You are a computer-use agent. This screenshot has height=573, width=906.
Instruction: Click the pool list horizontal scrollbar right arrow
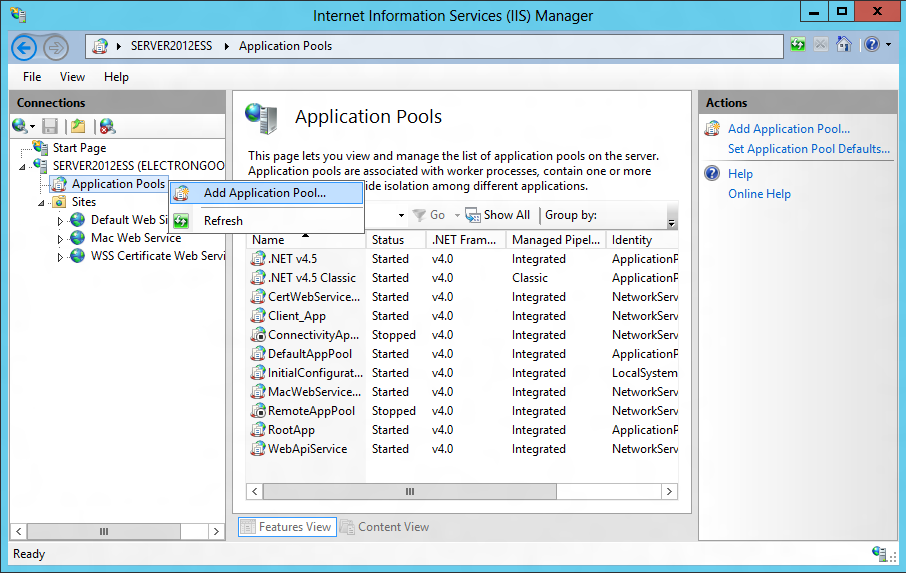669,492
